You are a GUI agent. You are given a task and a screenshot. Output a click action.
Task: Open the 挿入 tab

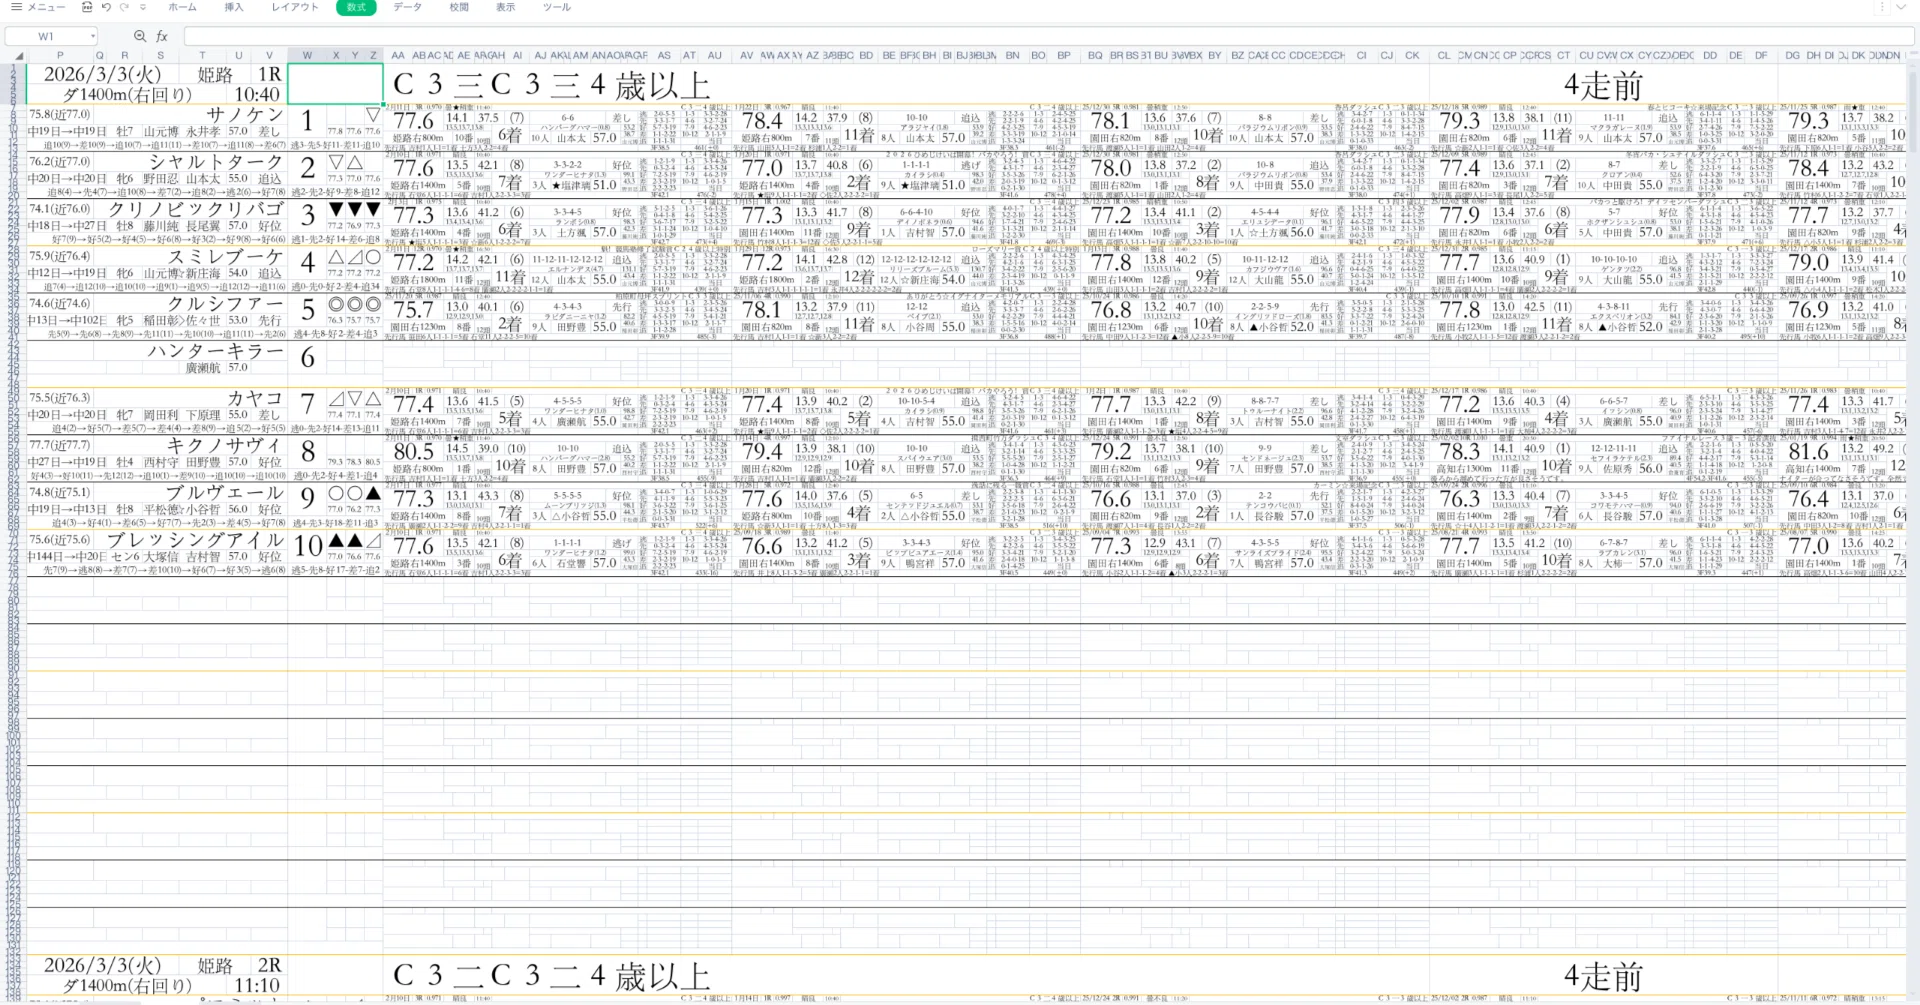[x=234, y=7]
